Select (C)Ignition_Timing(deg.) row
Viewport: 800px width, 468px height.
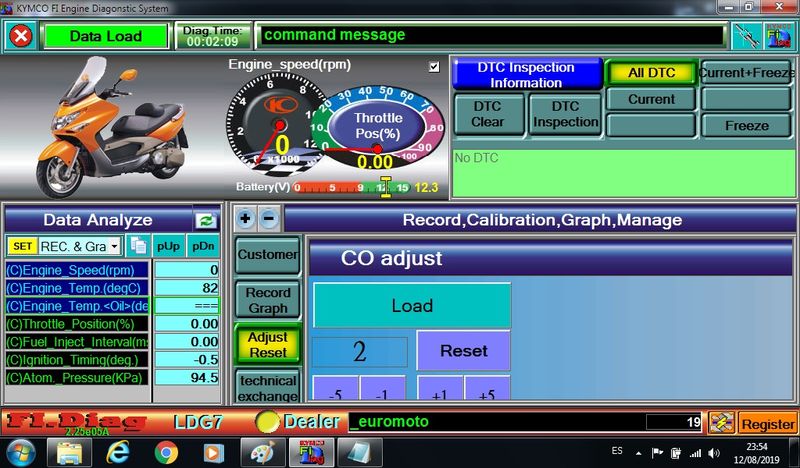pos(77,359)
